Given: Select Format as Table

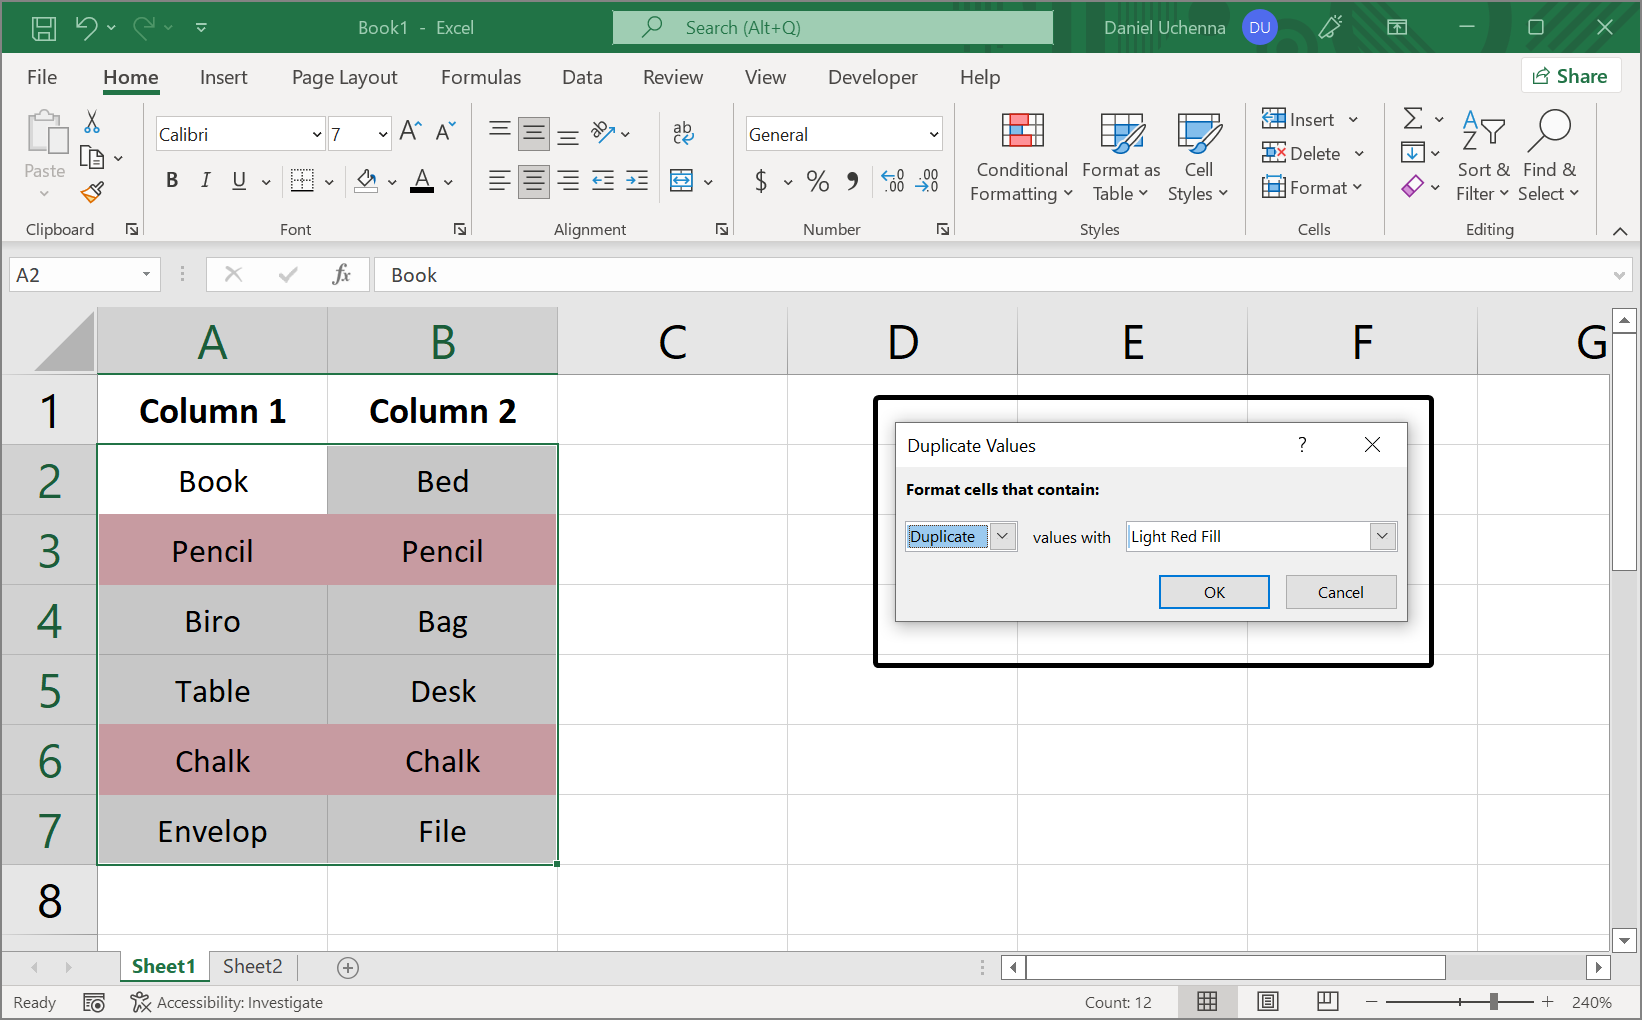Looking at the screenshot, I should coord(1120,157).
